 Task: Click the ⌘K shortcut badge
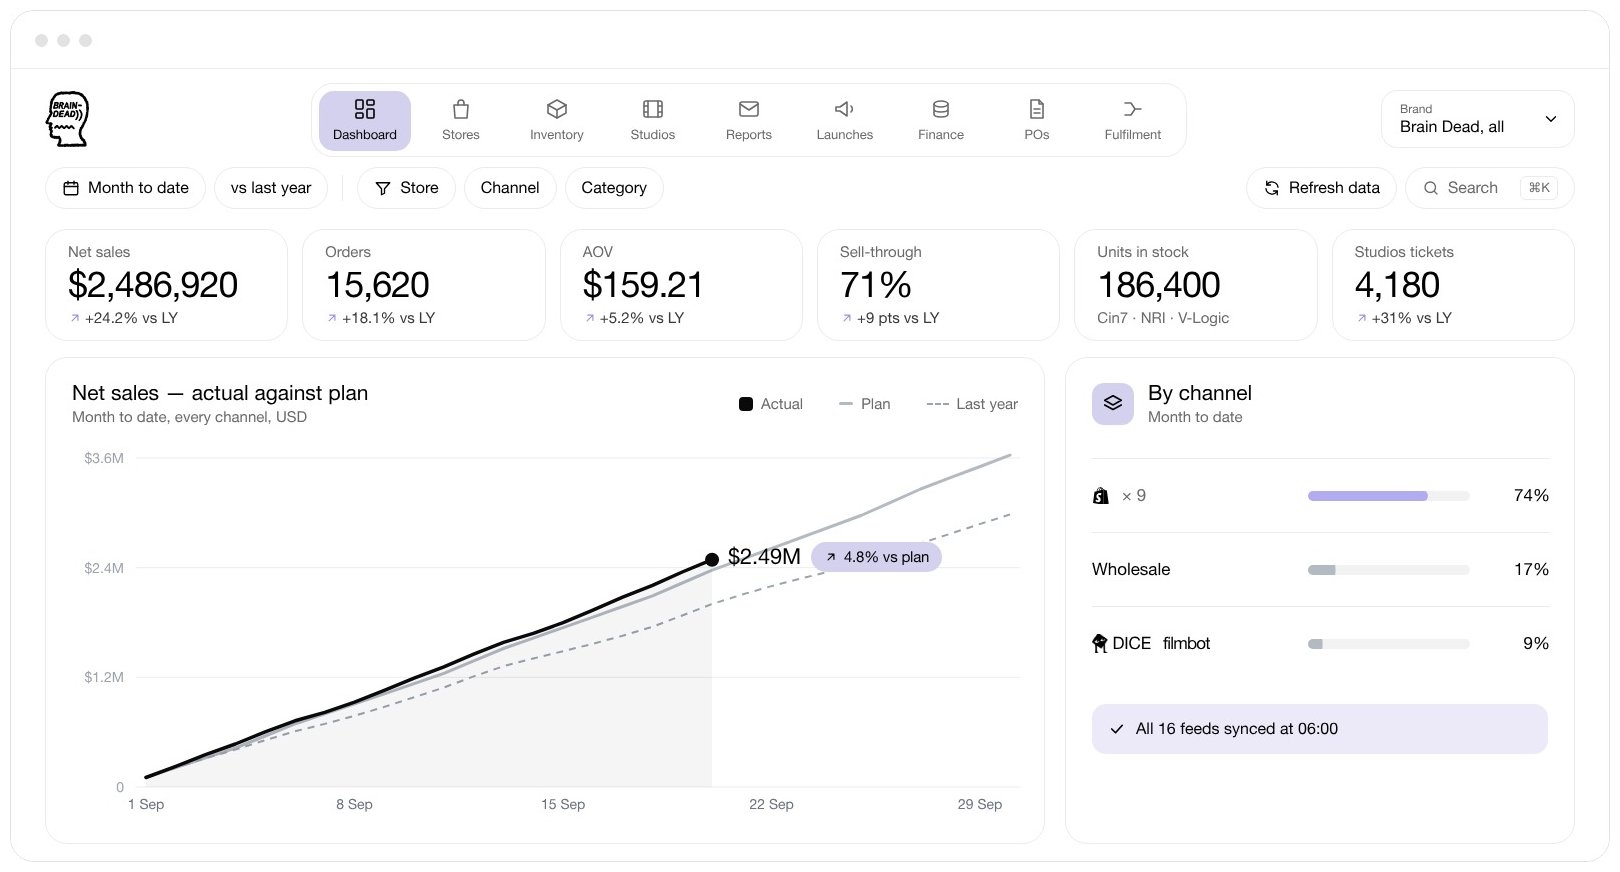(1539, 188)
